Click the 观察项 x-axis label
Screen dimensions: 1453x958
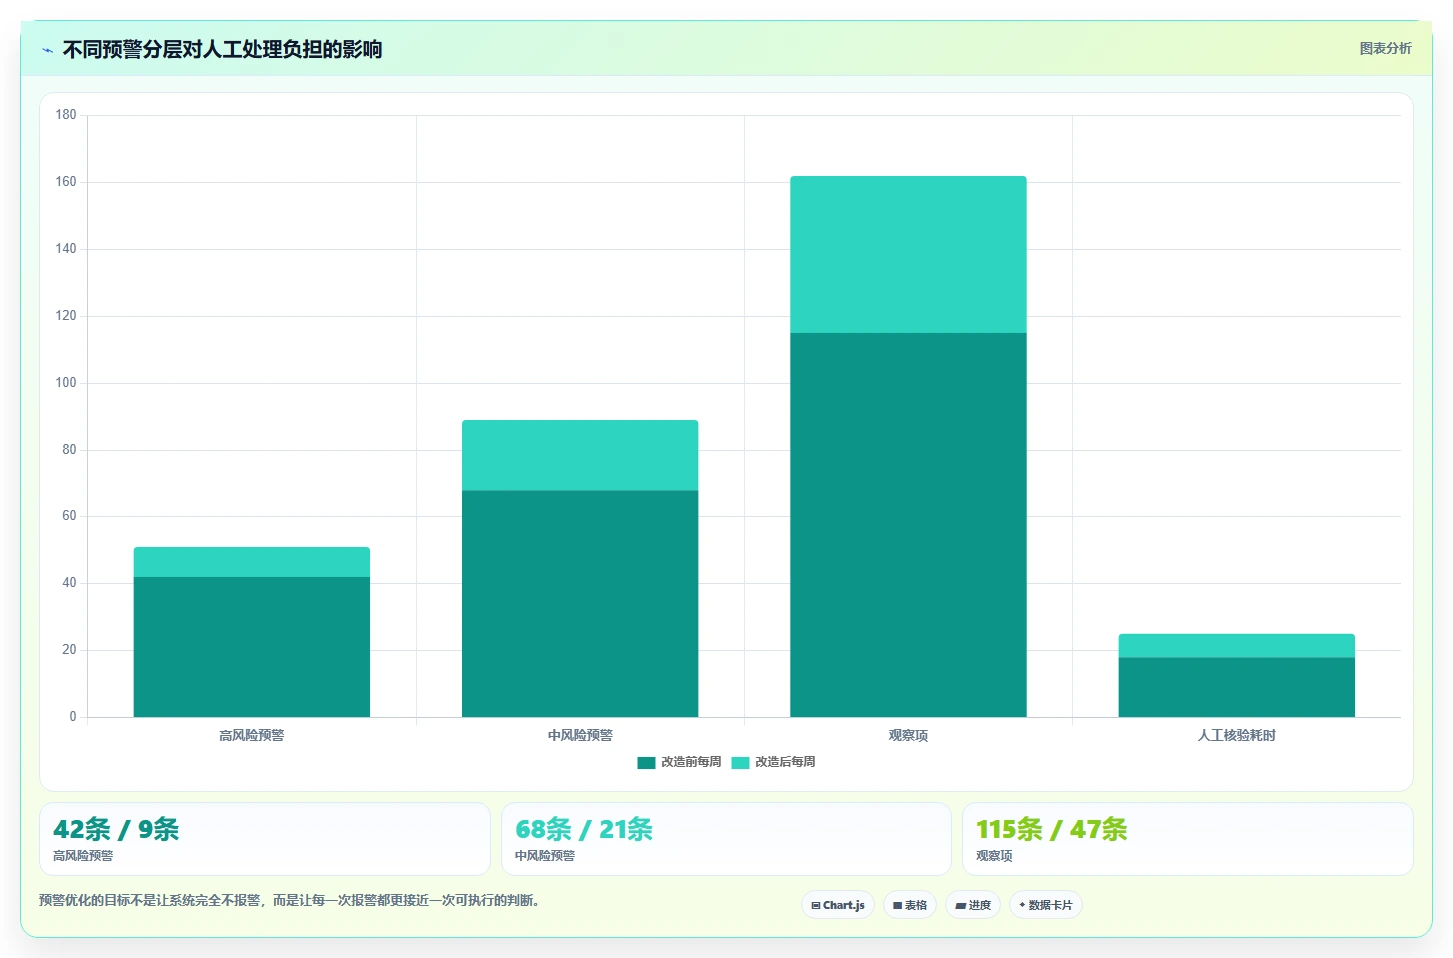(x=908, y=735)
